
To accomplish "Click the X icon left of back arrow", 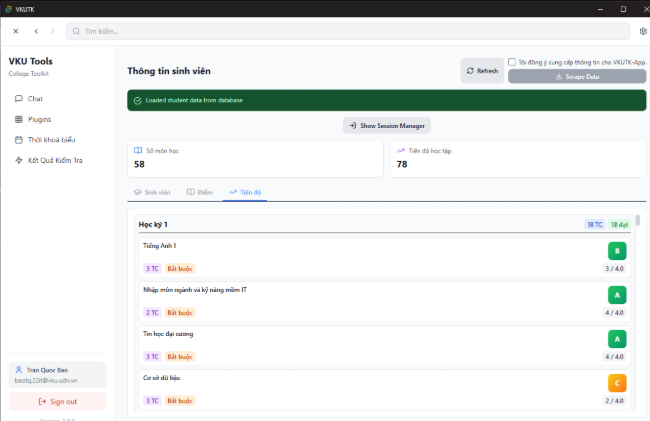I will pyautogui.click(x=16, y=31).
